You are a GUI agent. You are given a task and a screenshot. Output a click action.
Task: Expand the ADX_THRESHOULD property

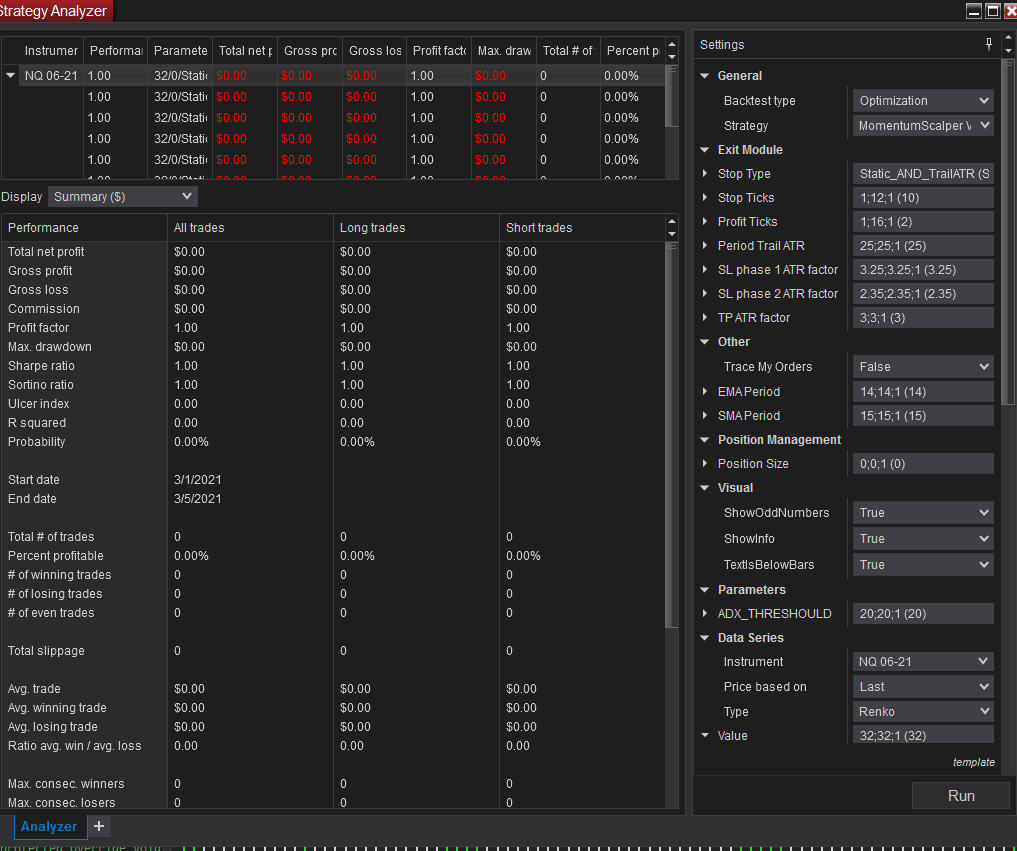tap(705, 614)
